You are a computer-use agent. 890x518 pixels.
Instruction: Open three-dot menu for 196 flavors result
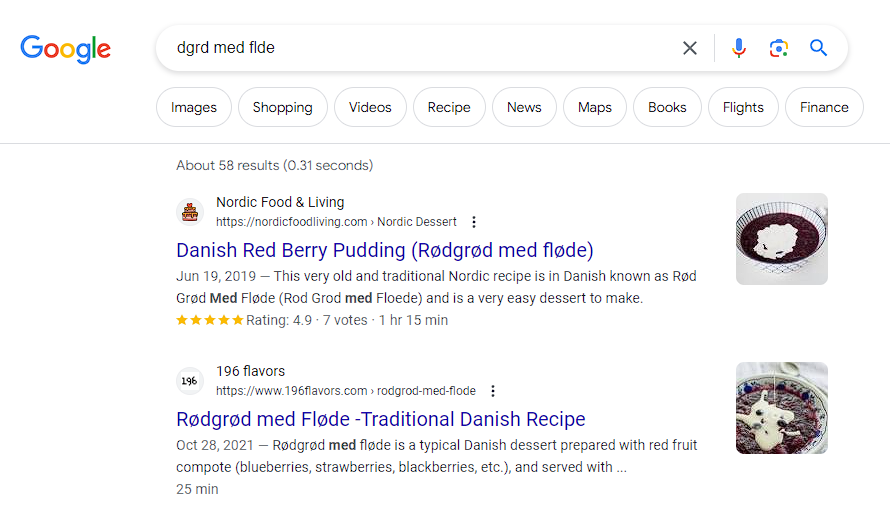coord(493,391)
